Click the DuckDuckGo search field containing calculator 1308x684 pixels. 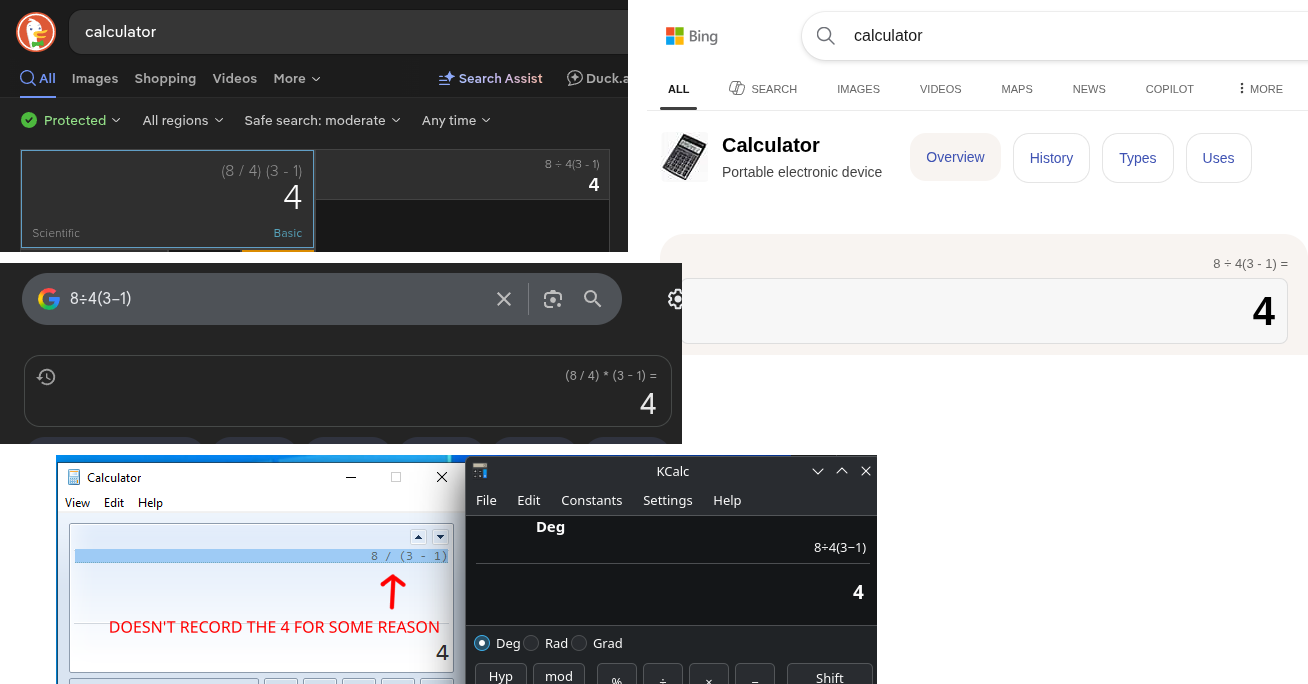pos(348,32)
